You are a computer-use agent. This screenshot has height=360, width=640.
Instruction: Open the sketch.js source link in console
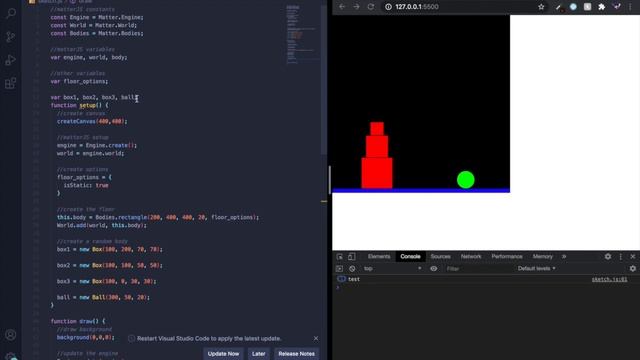click(609, 279)
